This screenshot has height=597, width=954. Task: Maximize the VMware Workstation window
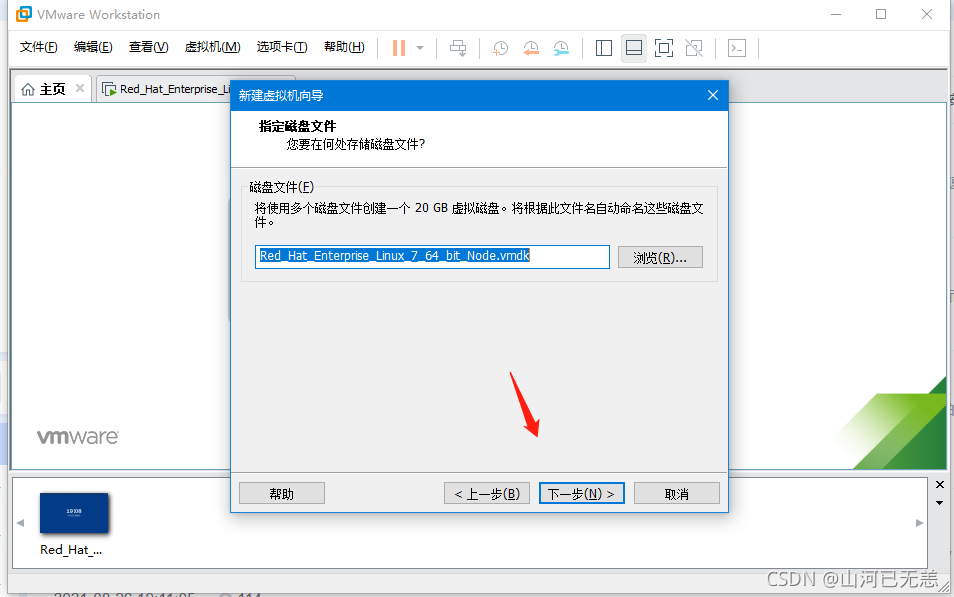coord(881,14)
